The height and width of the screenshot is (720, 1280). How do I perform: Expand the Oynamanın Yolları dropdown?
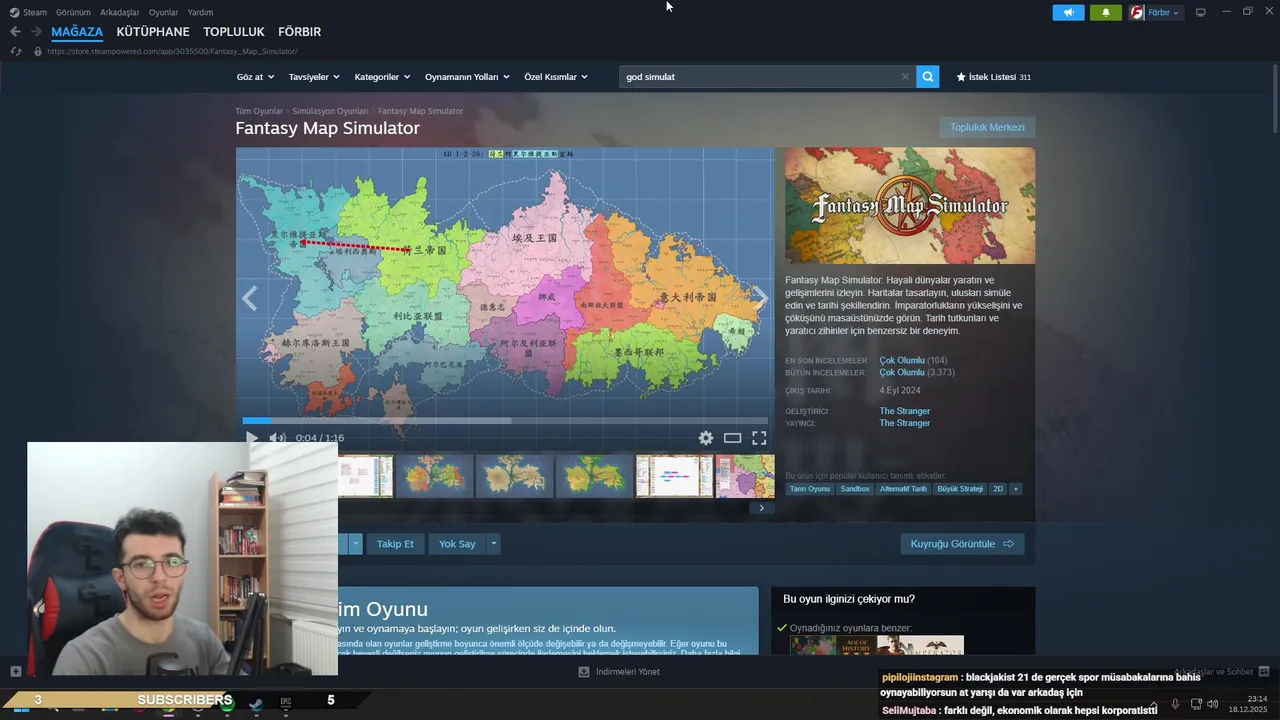coord(467,77)
